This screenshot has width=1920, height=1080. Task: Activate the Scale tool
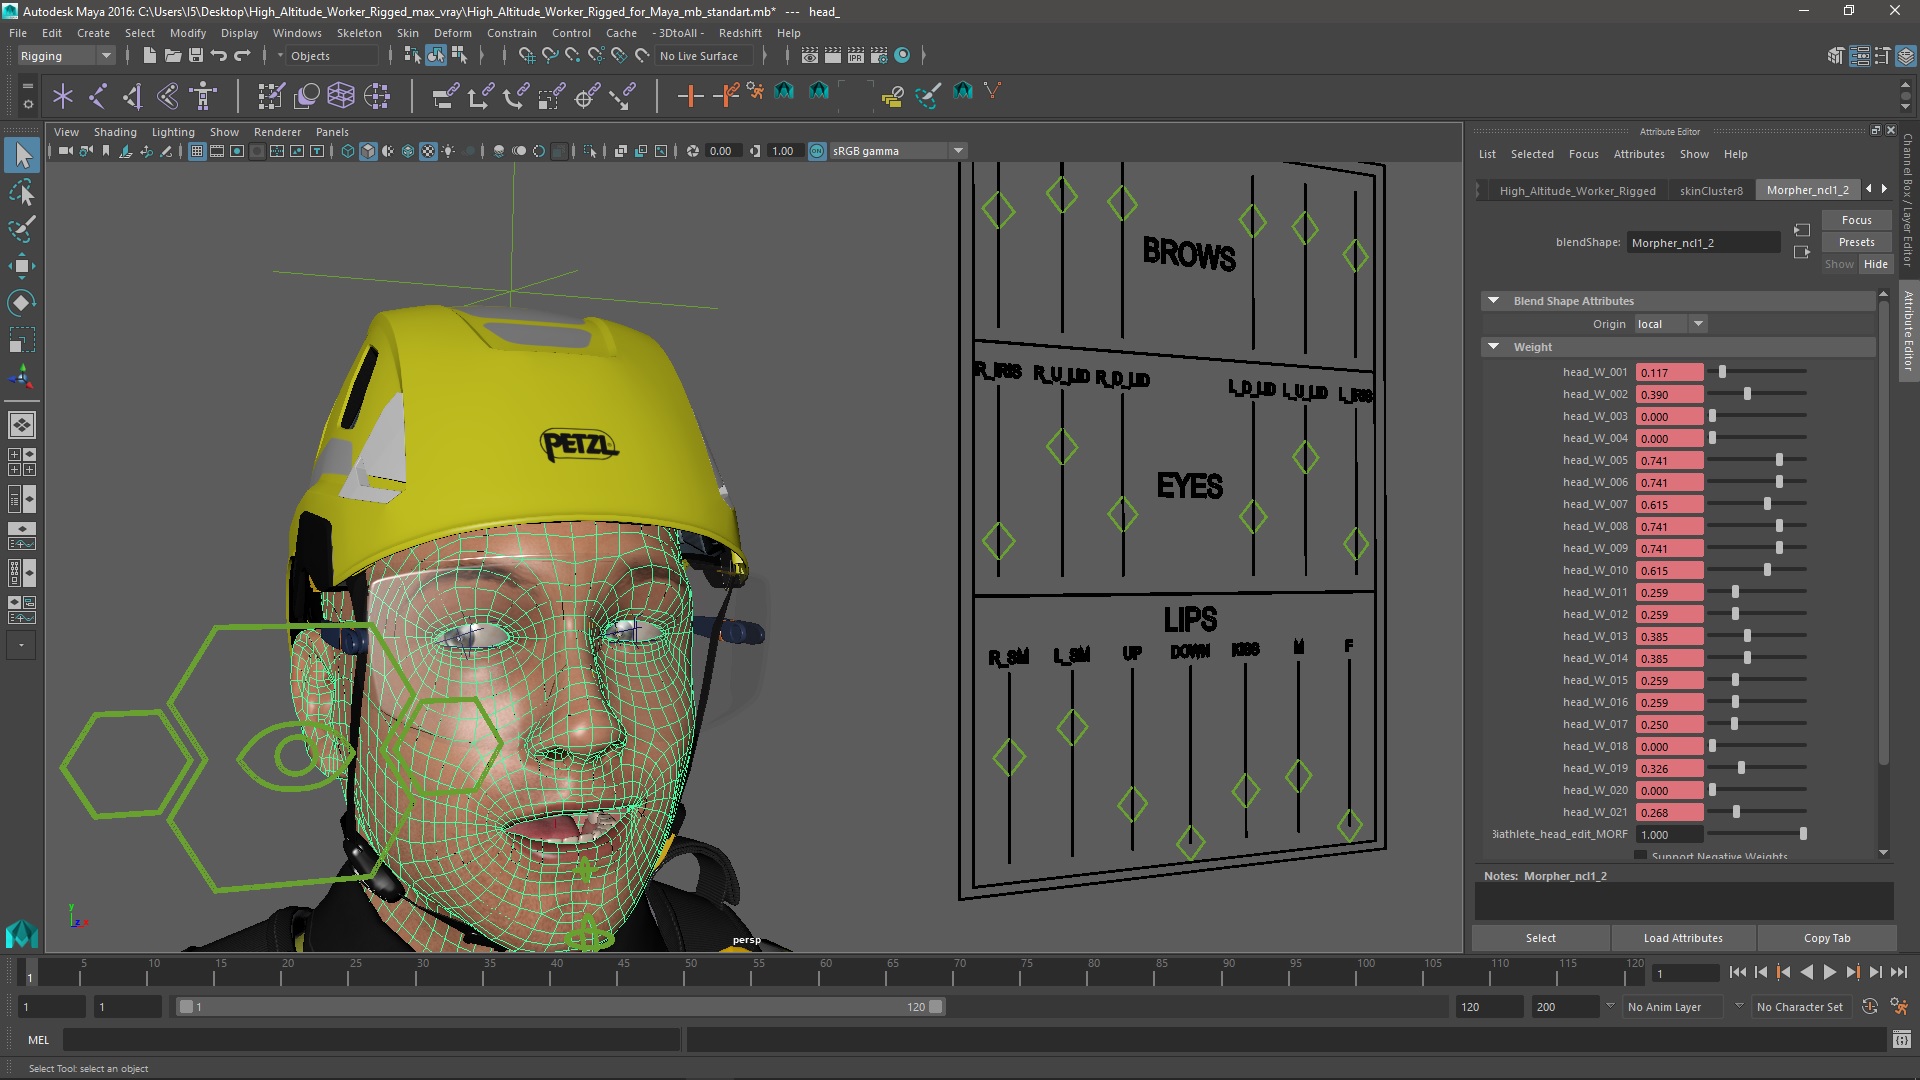tap(22, 340)
